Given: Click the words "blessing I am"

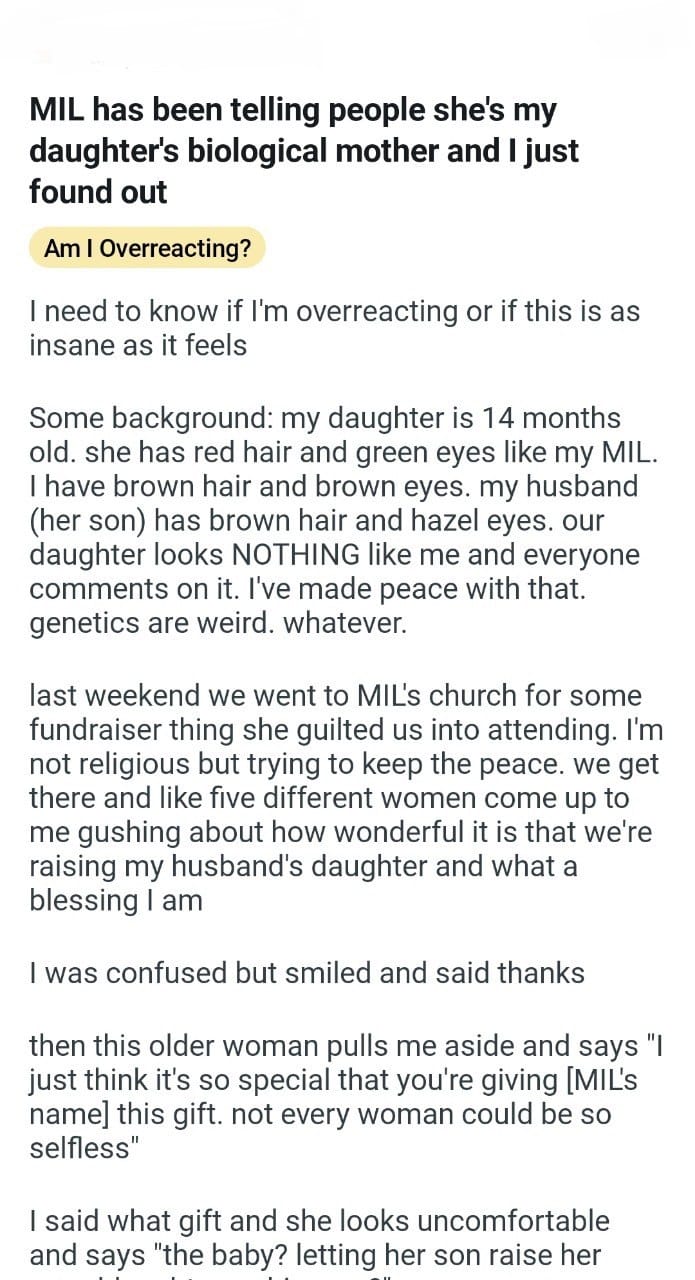Looking at the screenshot, I should (115, 900).
